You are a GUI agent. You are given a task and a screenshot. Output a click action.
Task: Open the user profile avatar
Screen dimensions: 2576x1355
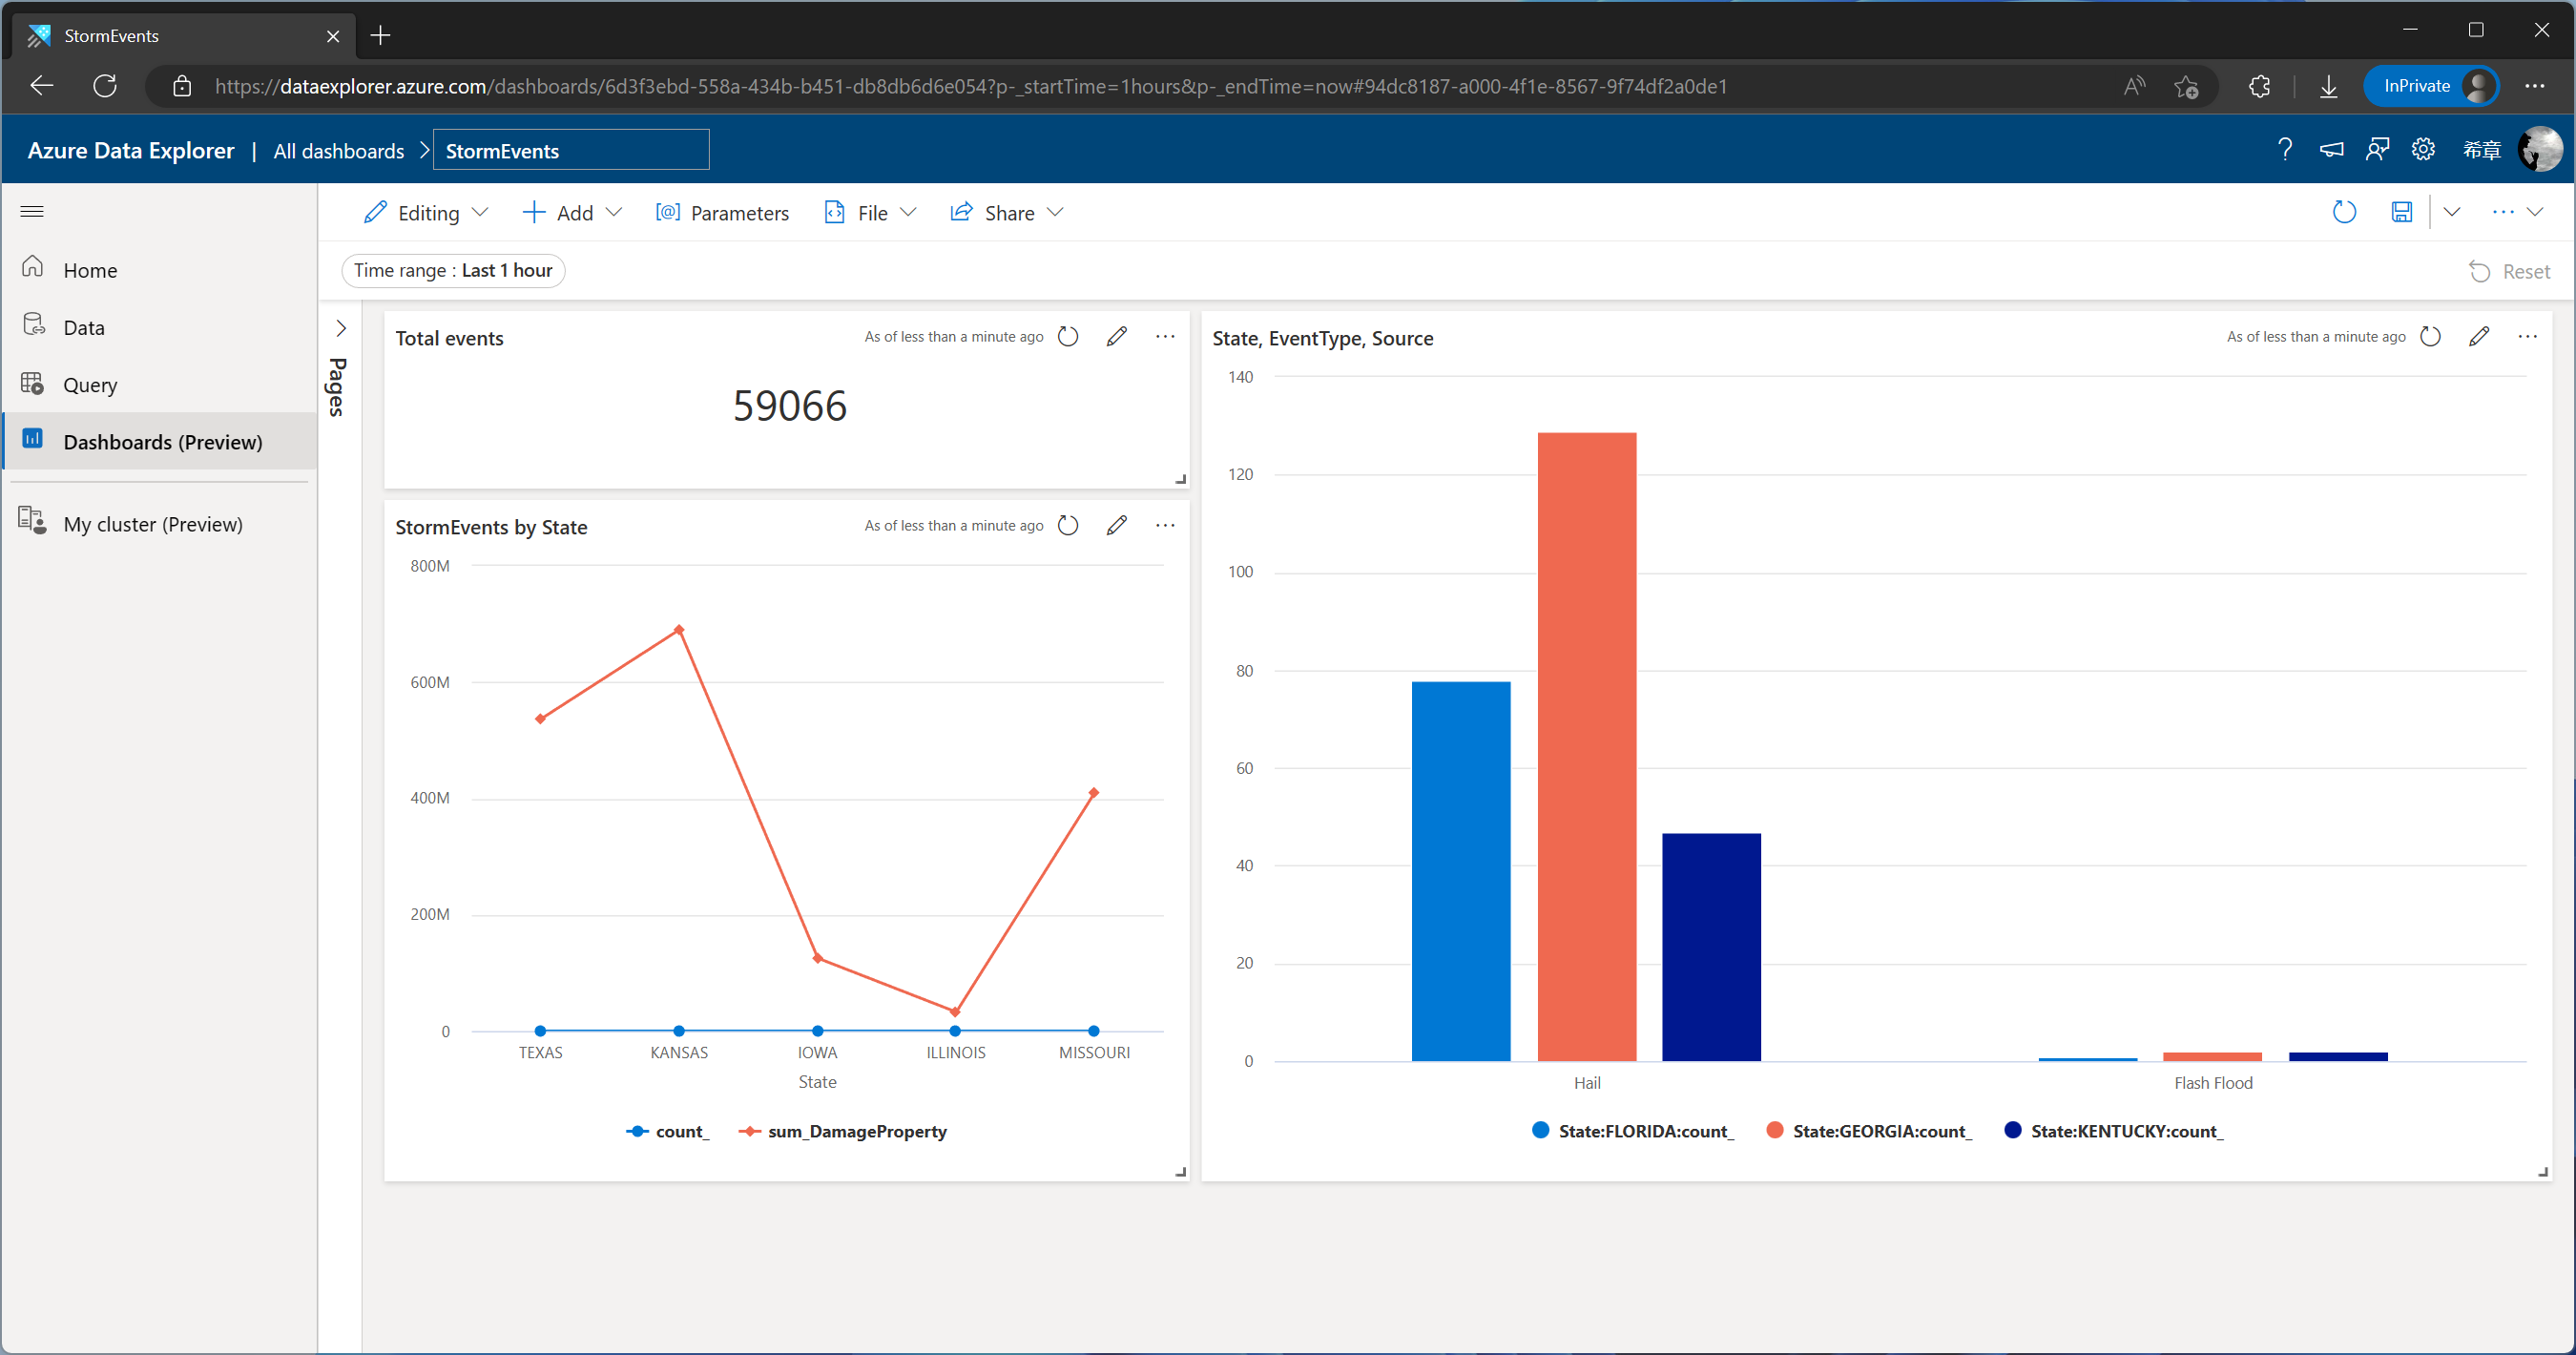2540,150
